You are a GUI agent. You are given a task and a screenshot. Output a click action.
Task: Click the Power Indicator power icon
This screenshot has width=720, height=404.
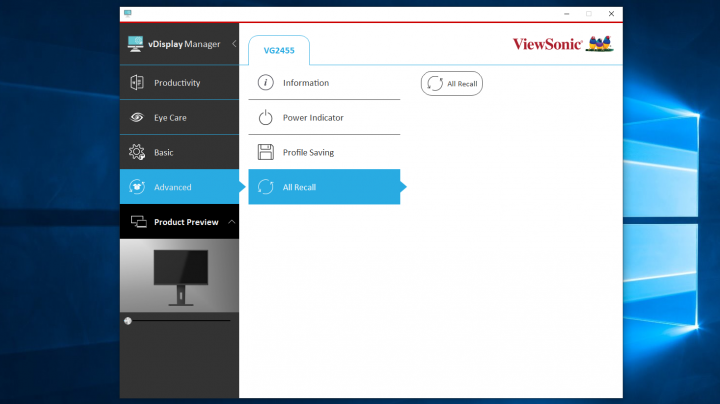click(x=265, y=118)
